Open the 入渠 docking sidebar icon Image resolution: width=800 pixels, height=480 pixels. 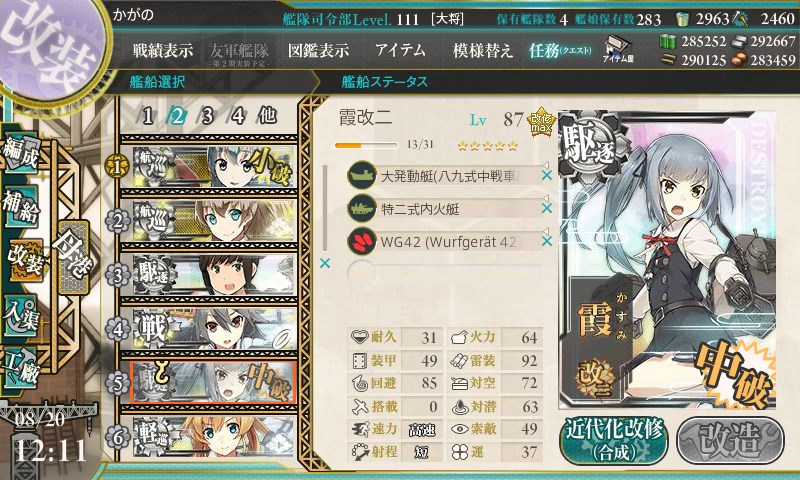coord(21,316)
